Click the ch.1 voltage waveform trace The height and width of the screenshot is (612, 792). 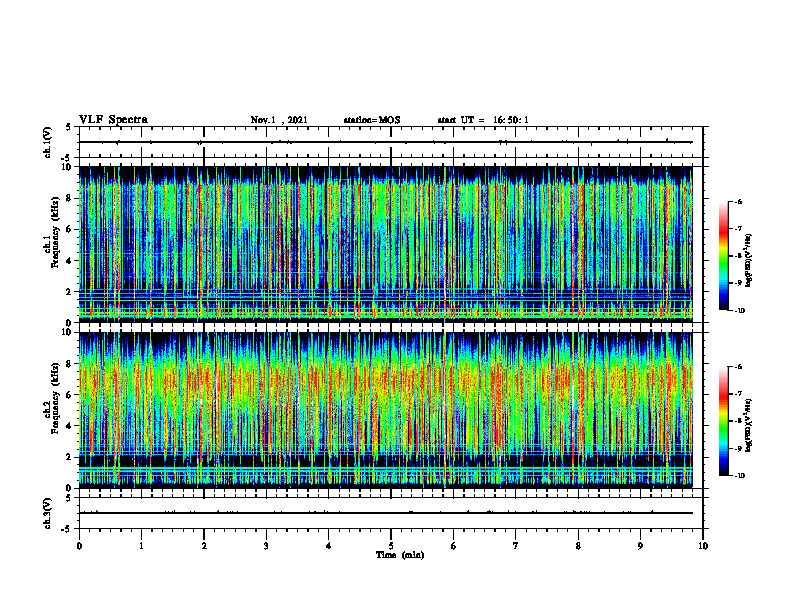click(385, 142)
